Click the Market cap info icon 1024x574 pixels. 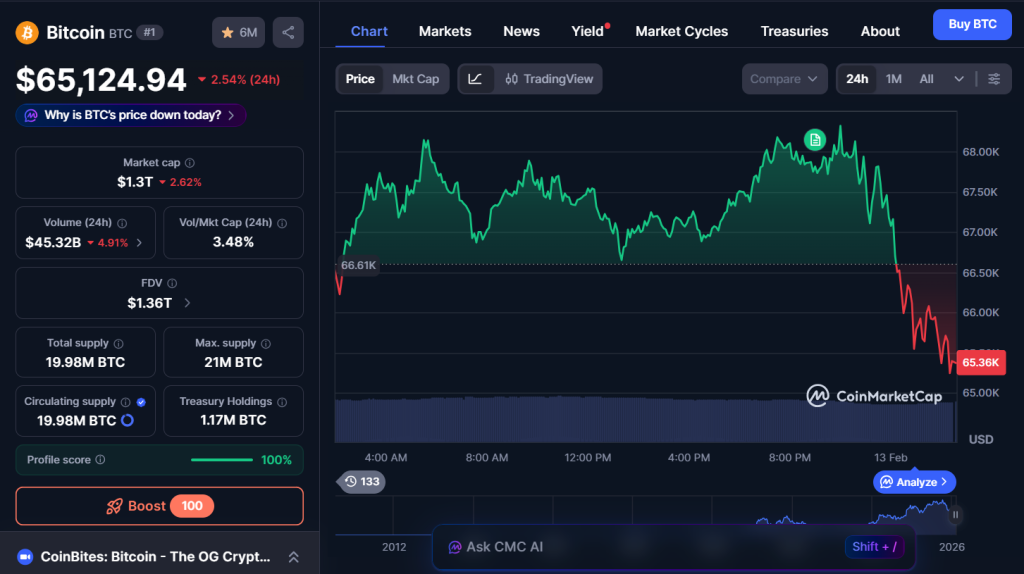(190, 163)
